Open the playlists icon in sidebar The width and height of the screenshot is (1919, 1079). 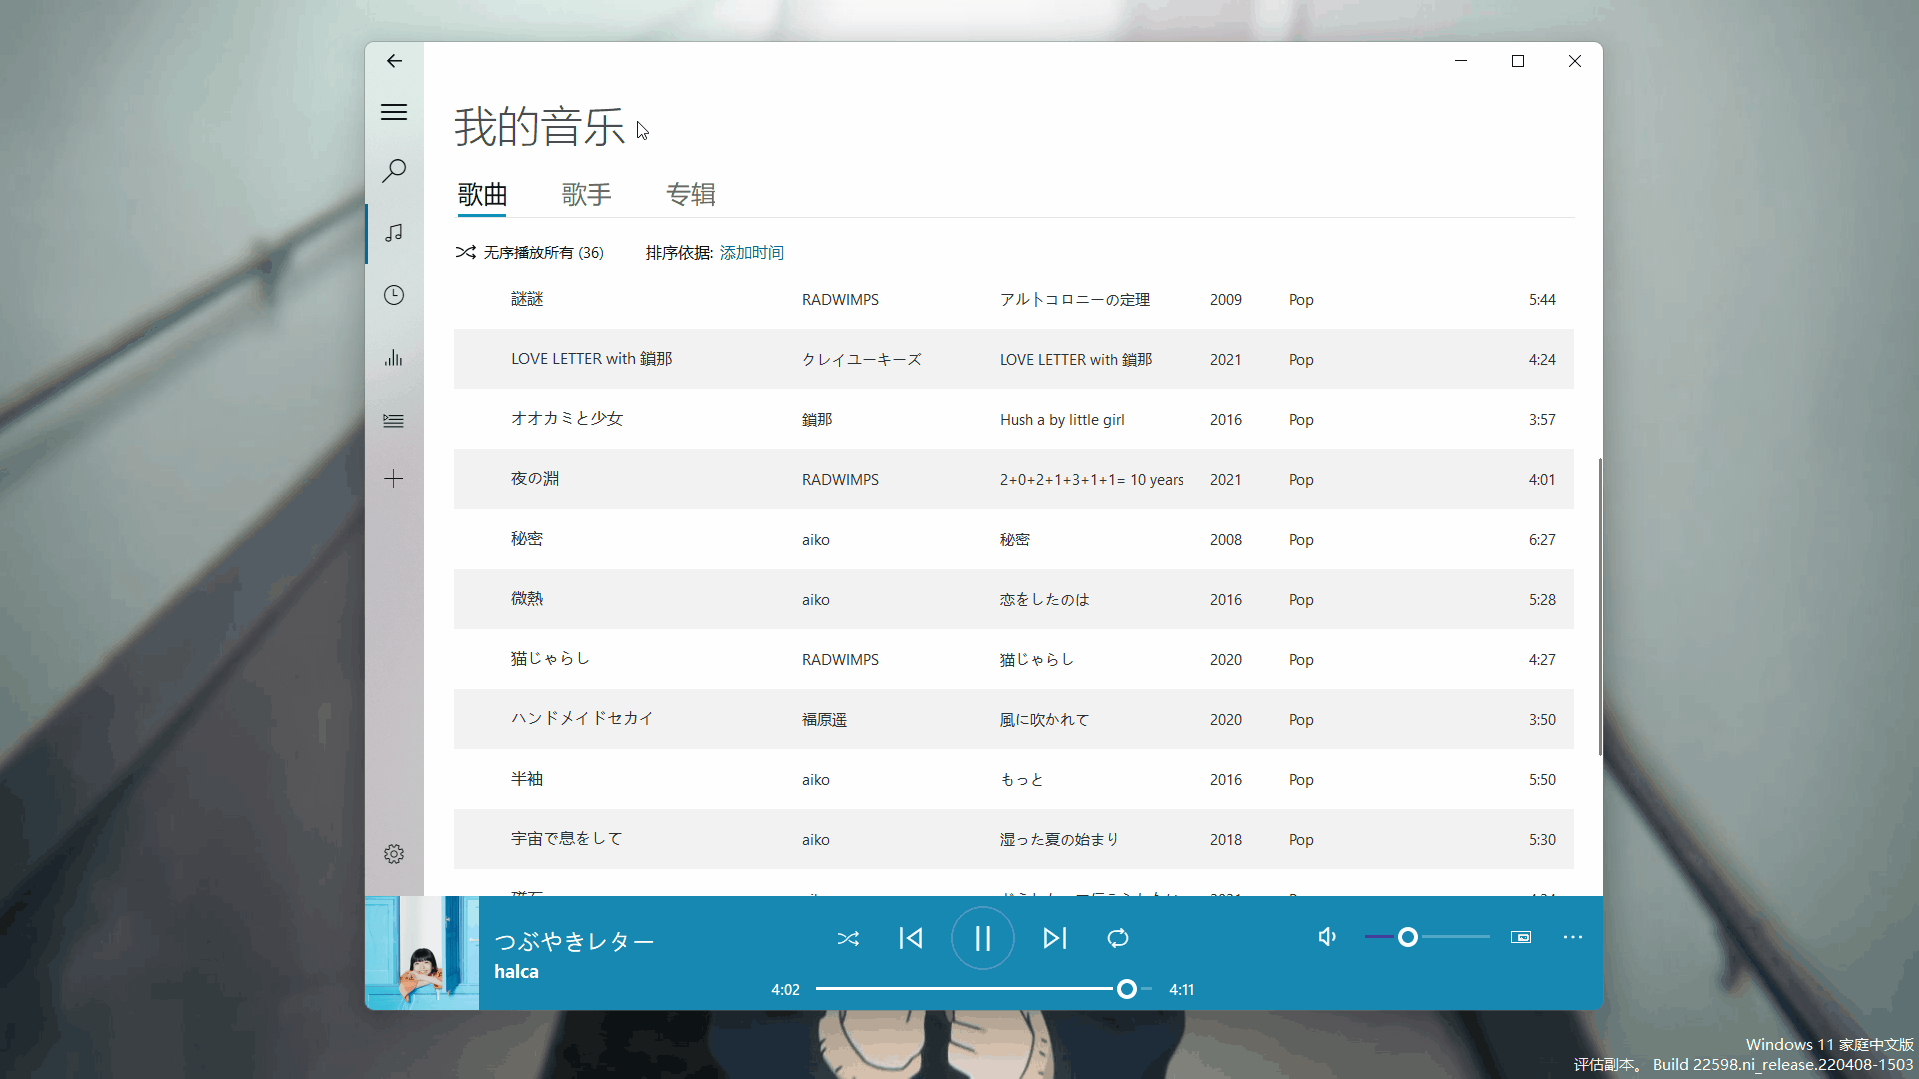click(393, 420)
